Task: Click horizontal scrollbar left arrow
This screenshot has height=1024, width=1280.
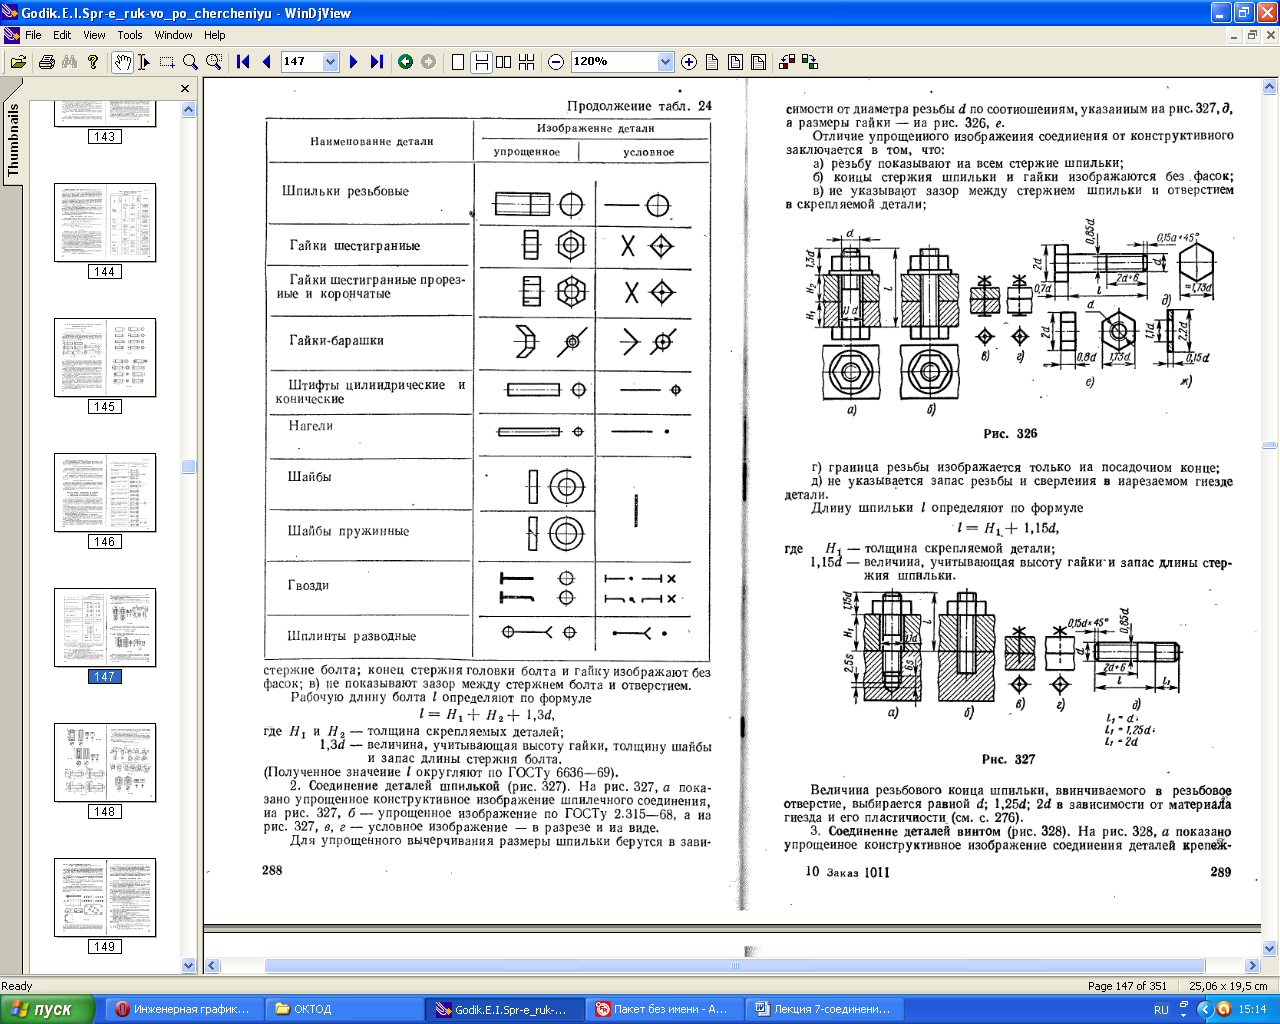Action: click(212, 966)
